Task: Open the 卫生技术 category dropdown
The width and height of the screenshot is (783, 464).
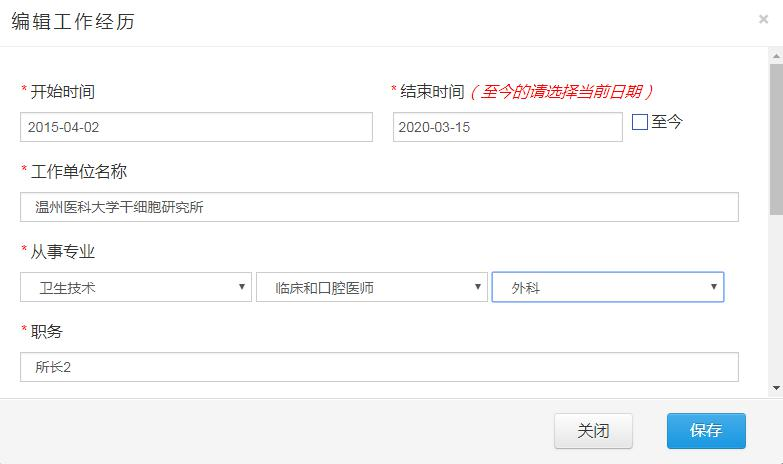Action: [136, 287]
